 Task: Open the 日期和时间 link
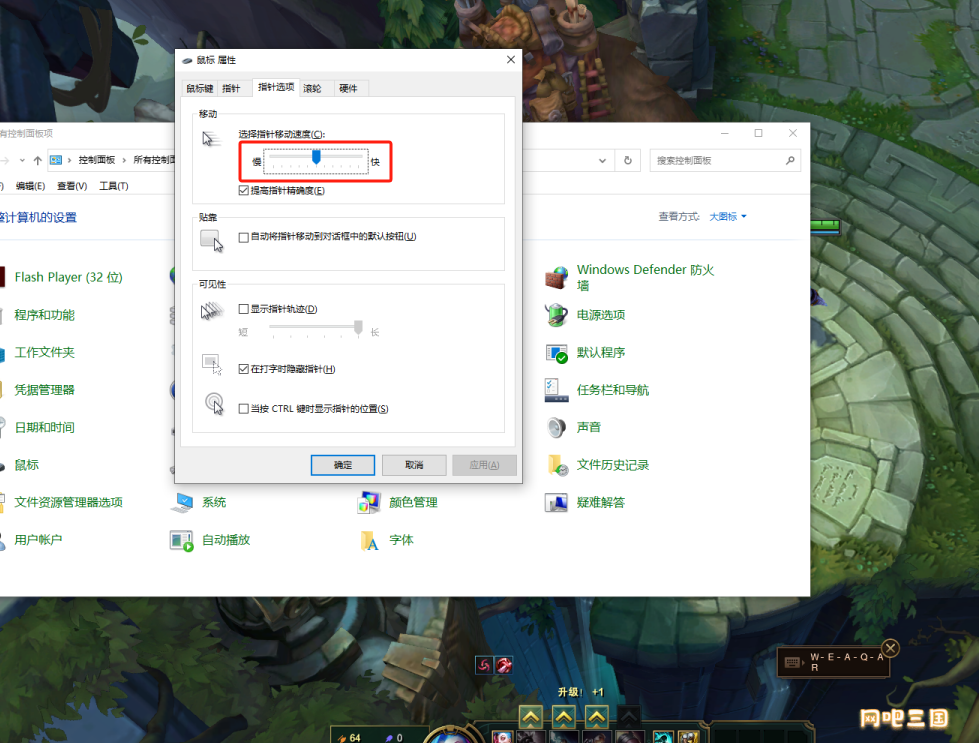tap(44, 428)
